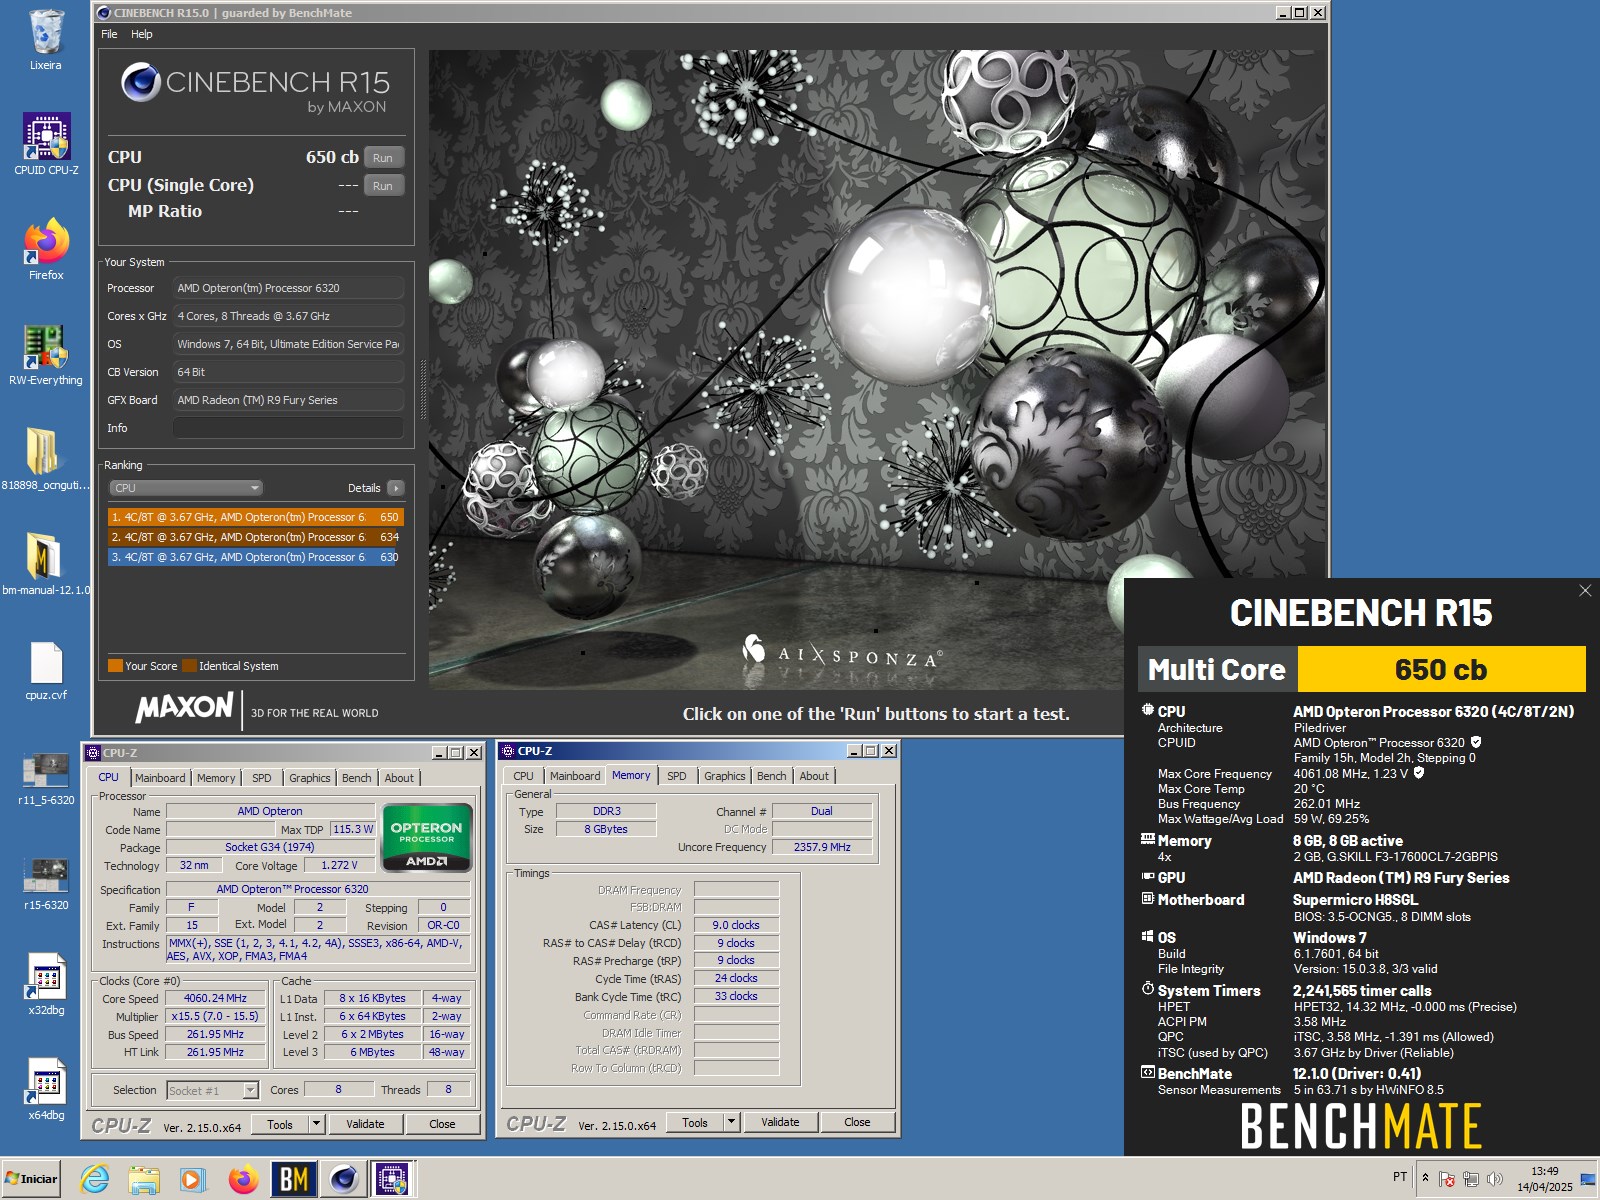
Task: Switch to Memory tab in left CPU-Z
Action: 216,778
